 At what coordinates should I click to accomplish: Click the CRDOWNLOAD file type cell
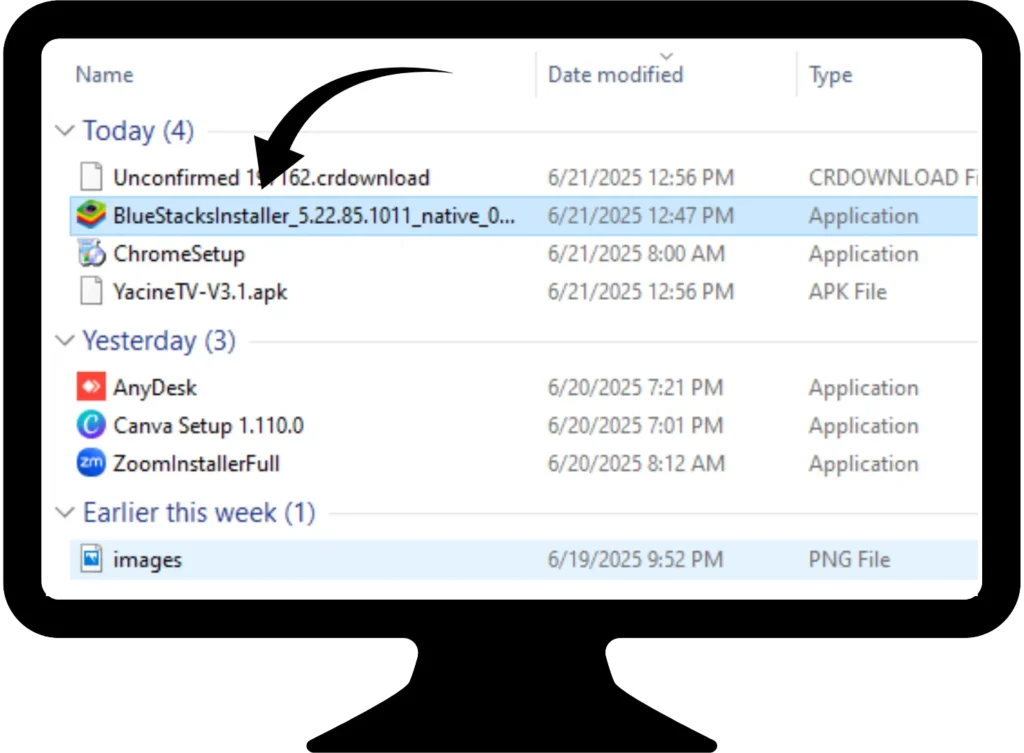point(893,177)
